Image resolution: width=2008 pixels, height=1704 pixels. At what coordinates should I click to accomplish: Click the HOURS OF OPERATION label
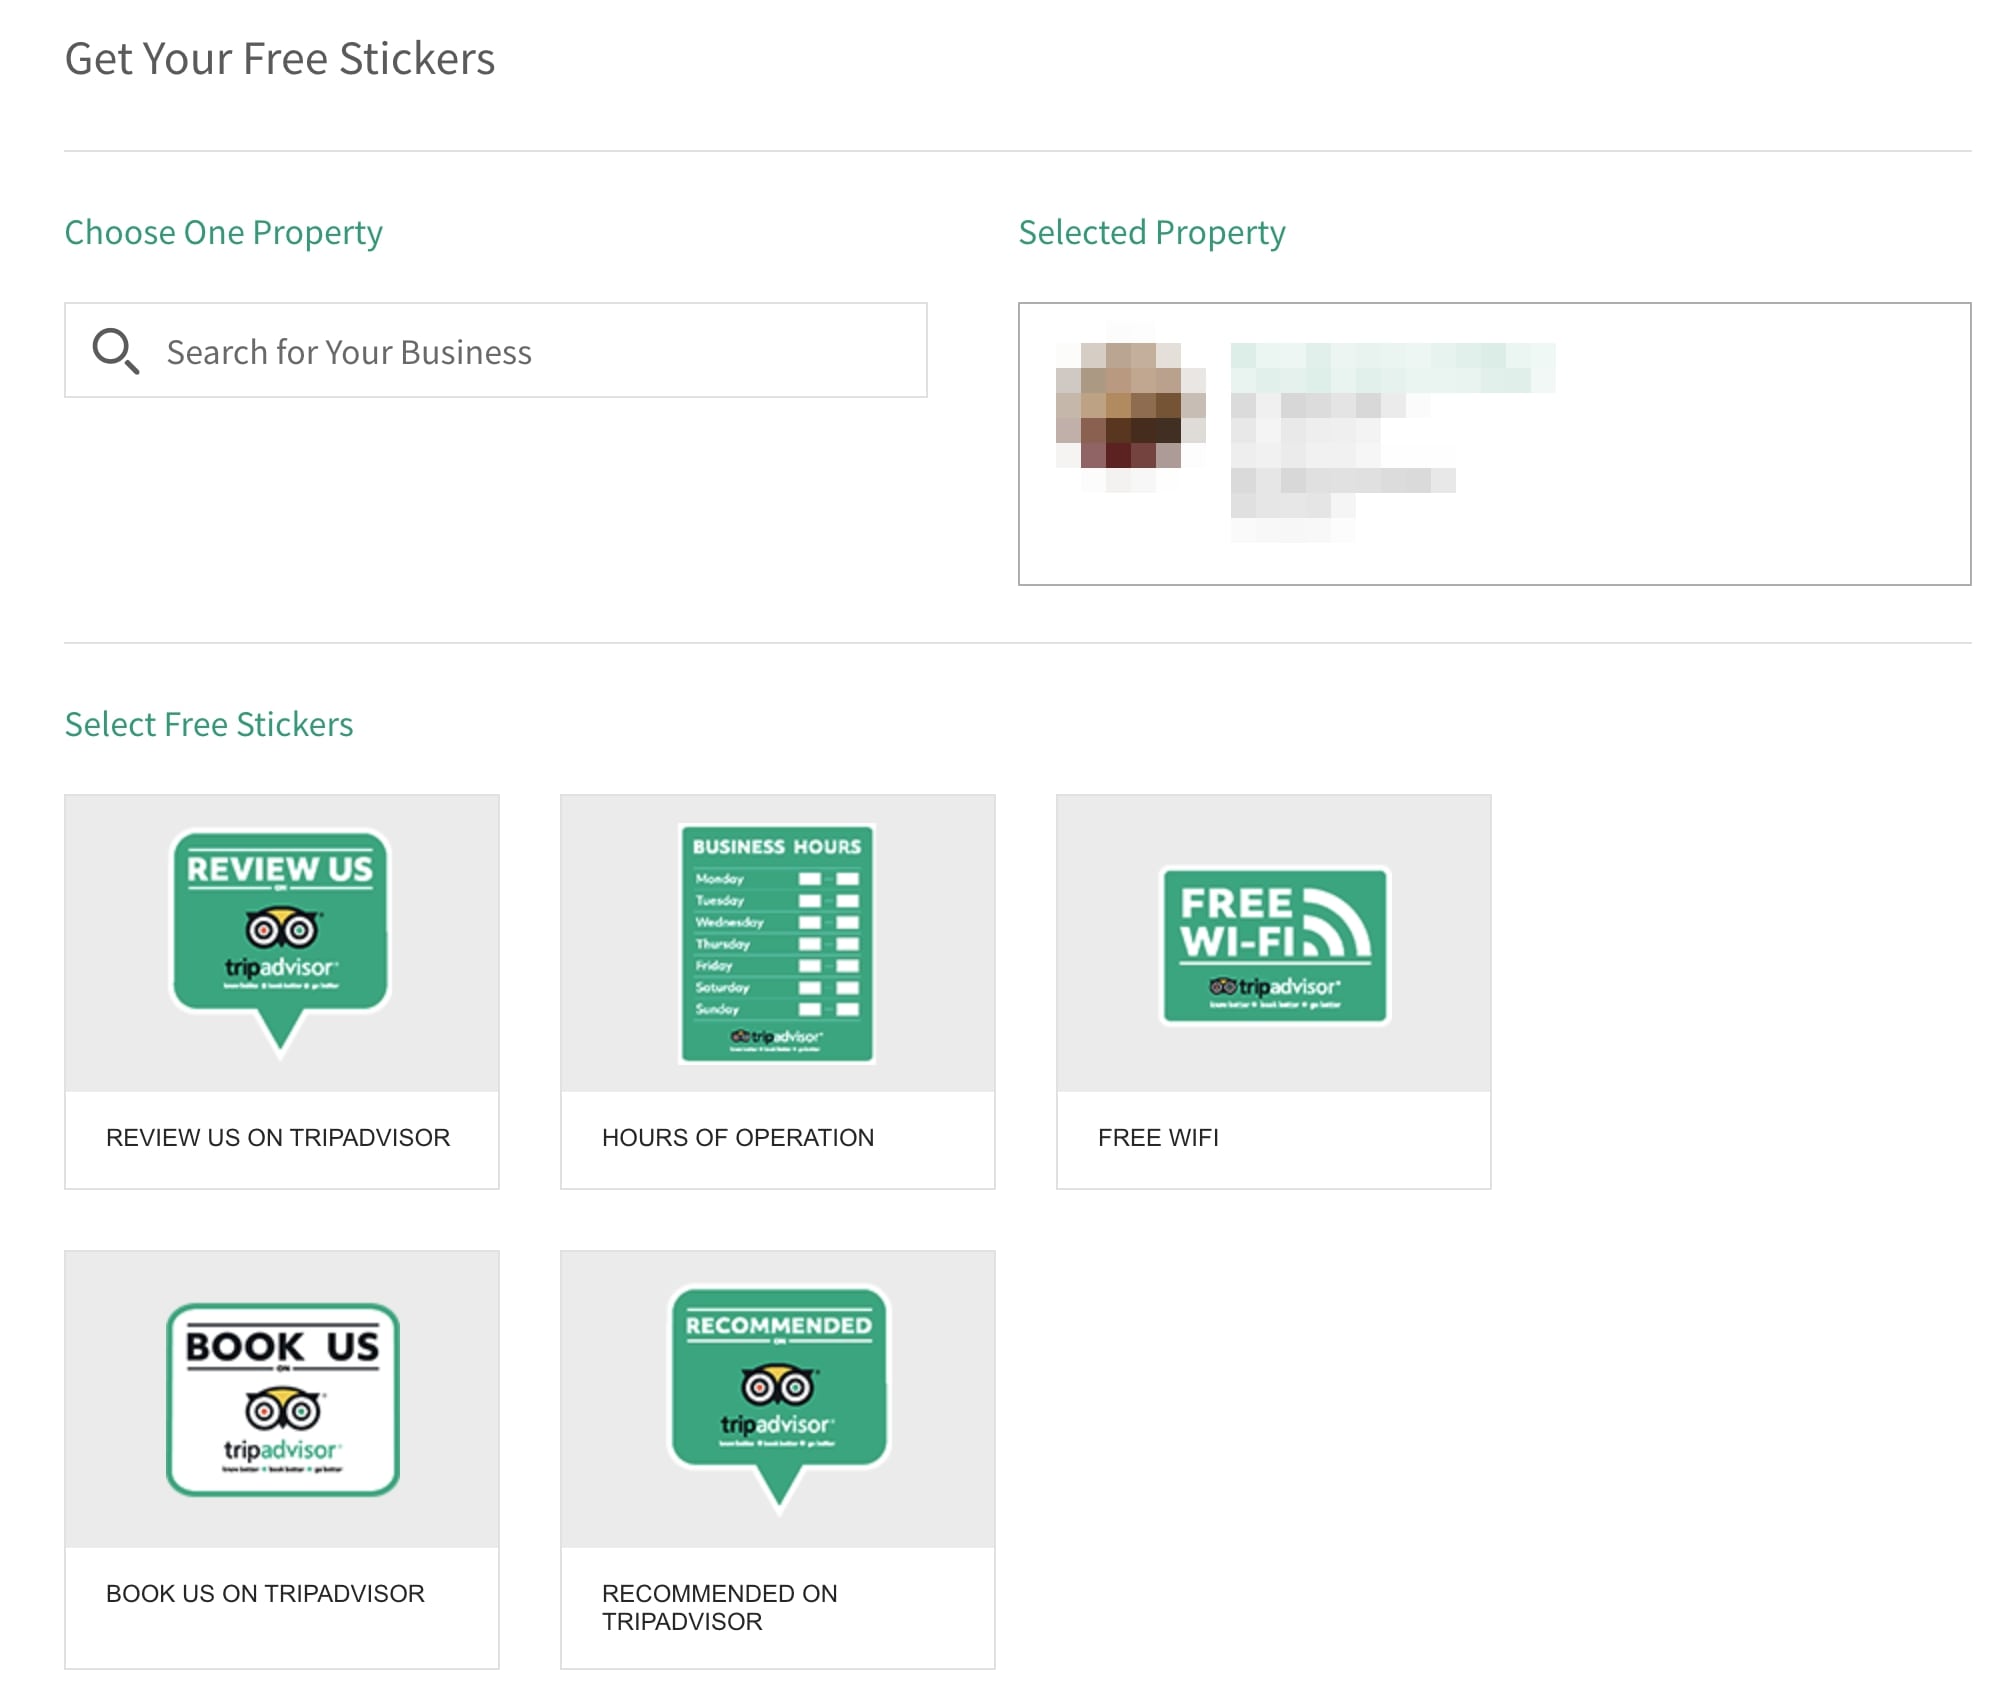[738, 1138]
